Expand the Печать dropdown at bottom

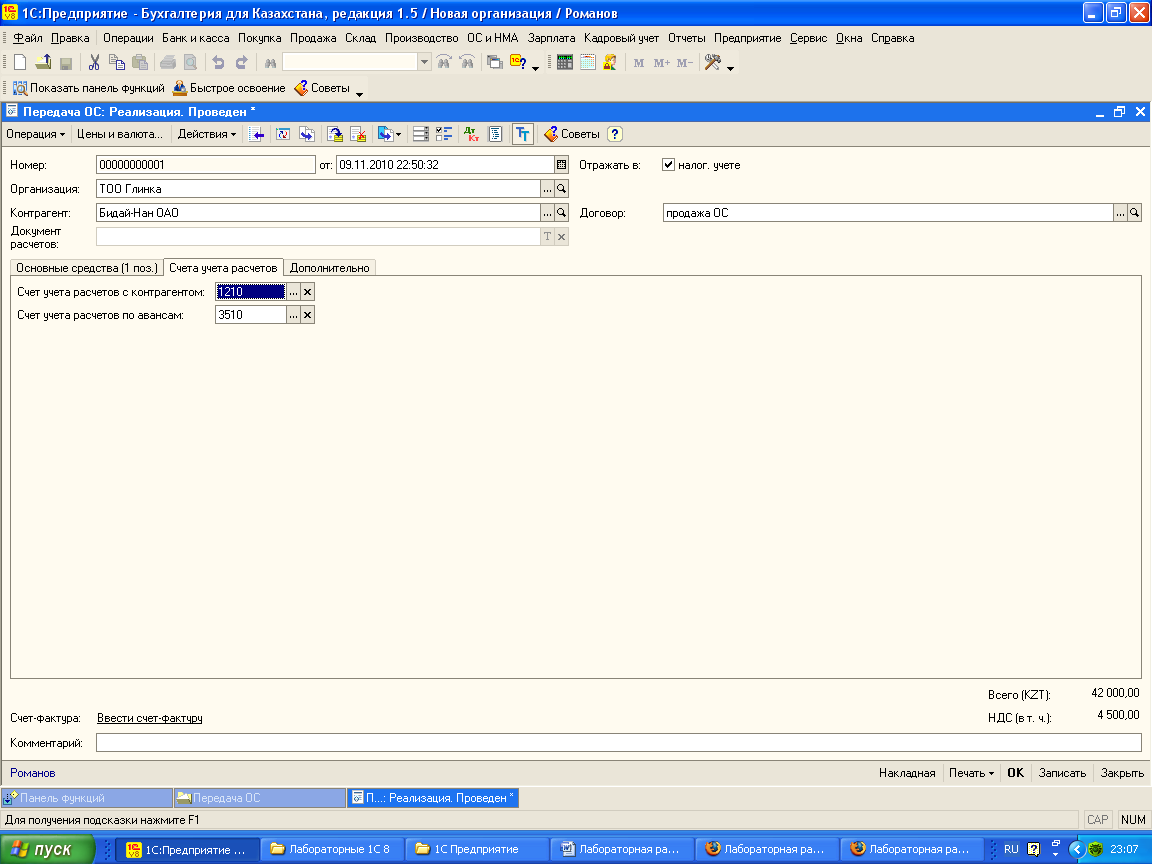click(971, 773)
